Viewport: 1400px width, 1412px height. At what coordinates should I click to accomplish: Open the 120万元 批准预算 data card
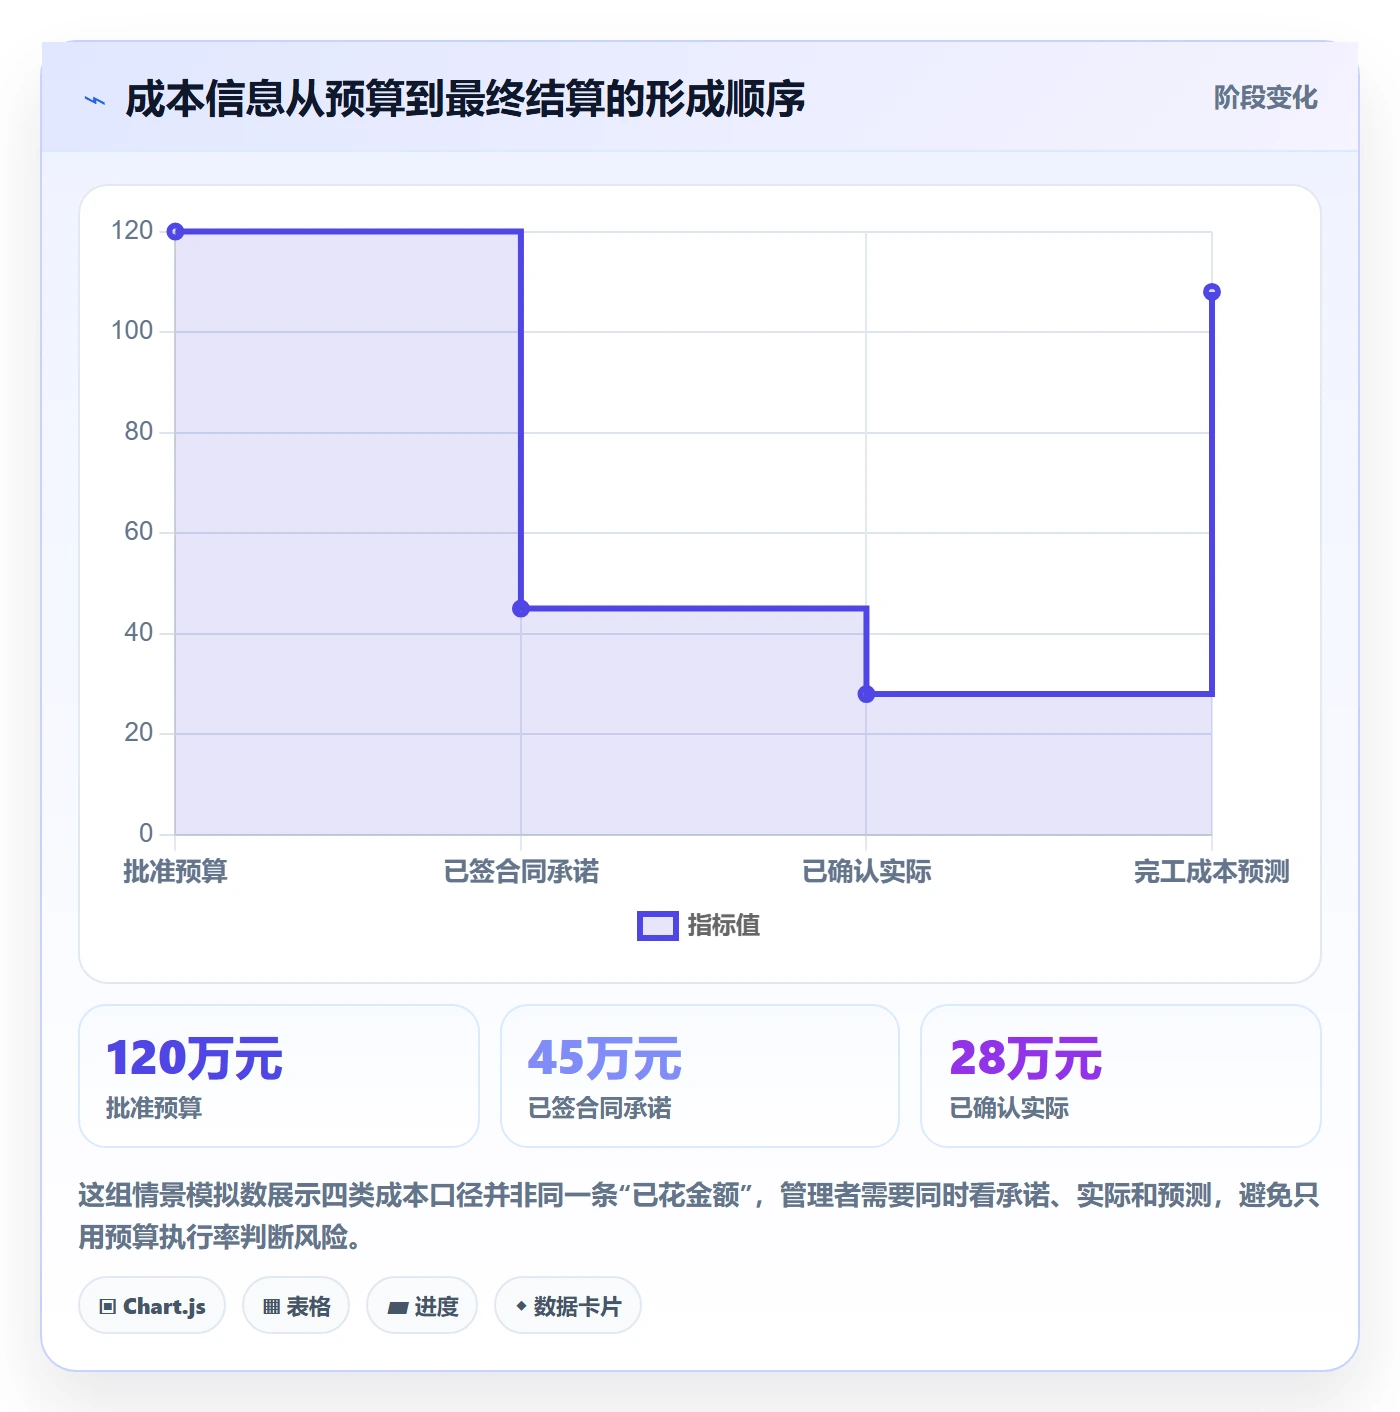[x=279, y=1076]
